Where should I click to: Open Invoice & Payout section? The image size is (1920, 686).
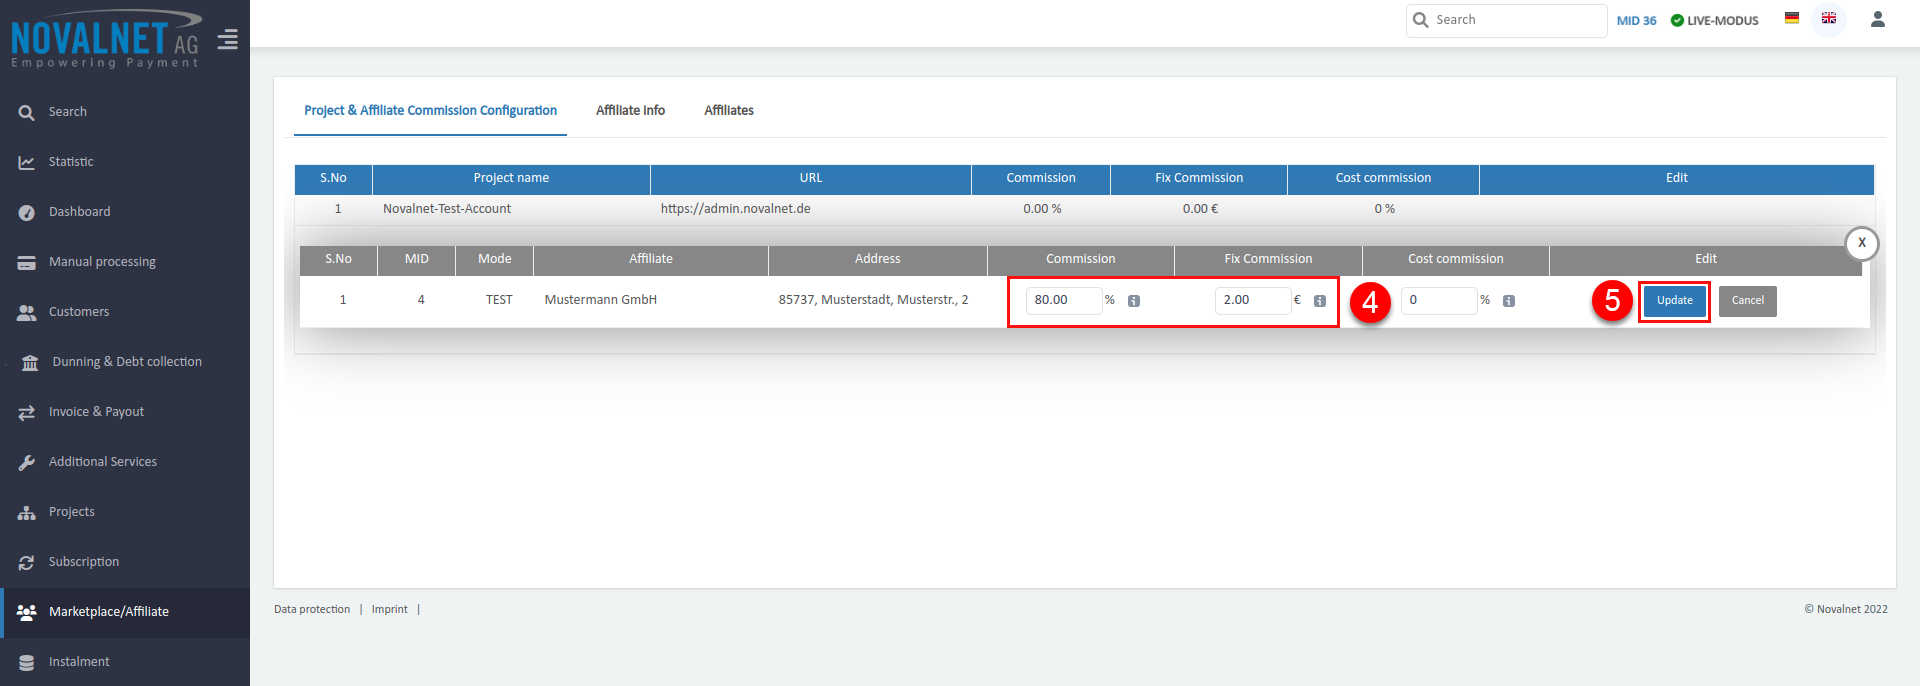coord(96,412)
